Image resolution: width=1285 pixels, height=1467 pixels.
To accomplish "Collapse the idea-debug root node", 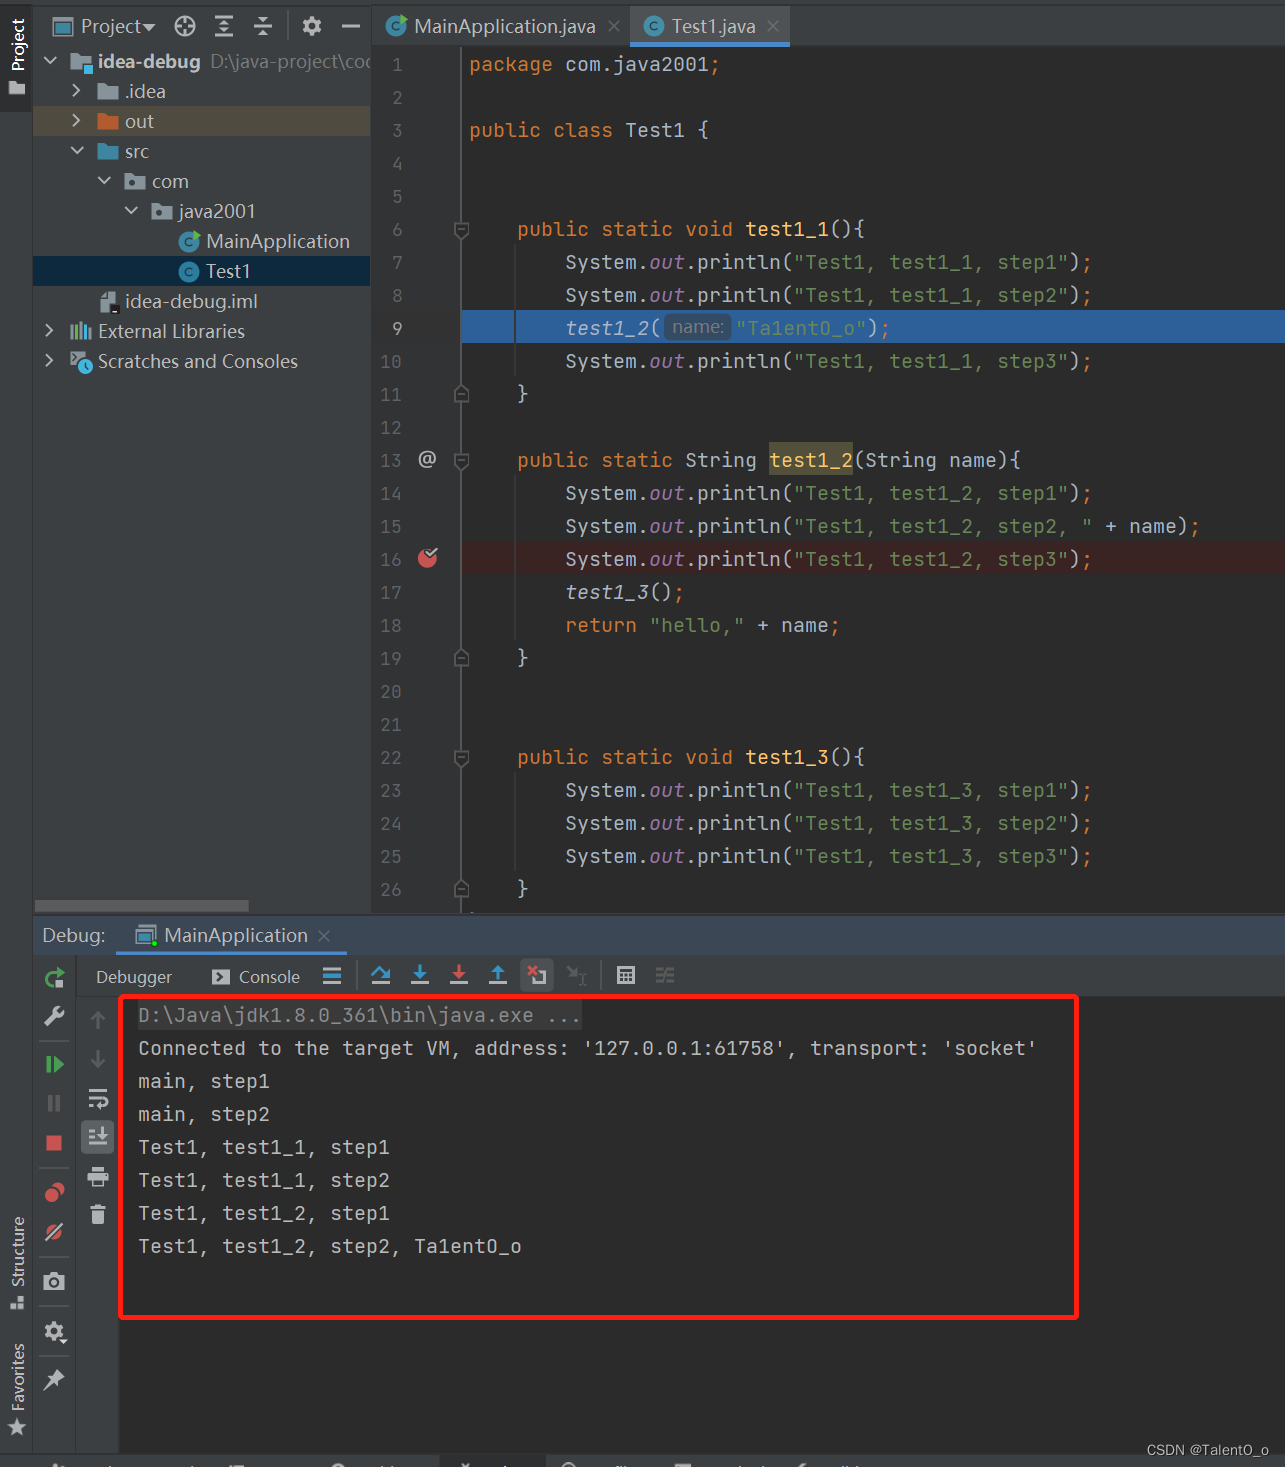I will [x=51, y=61].
